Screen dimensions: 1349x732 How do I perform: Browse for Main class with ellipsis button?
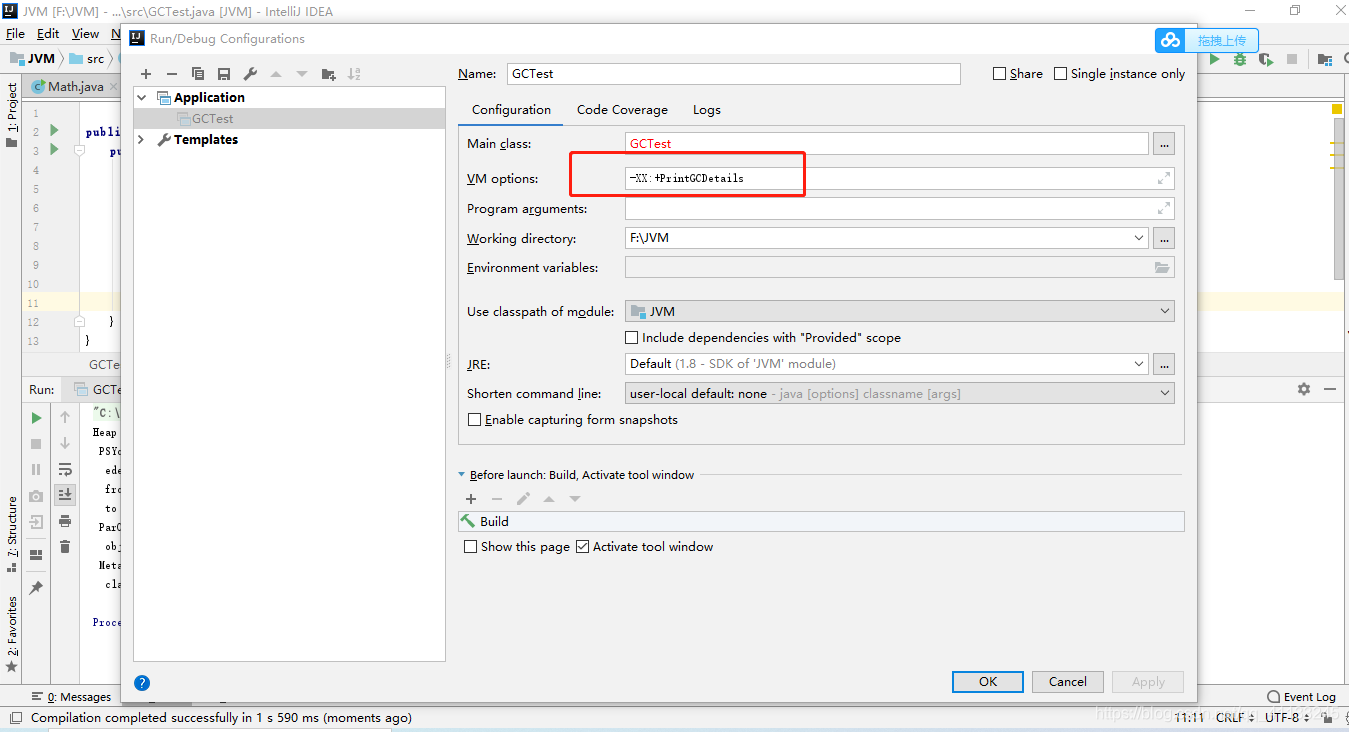tap(1163, 144)
